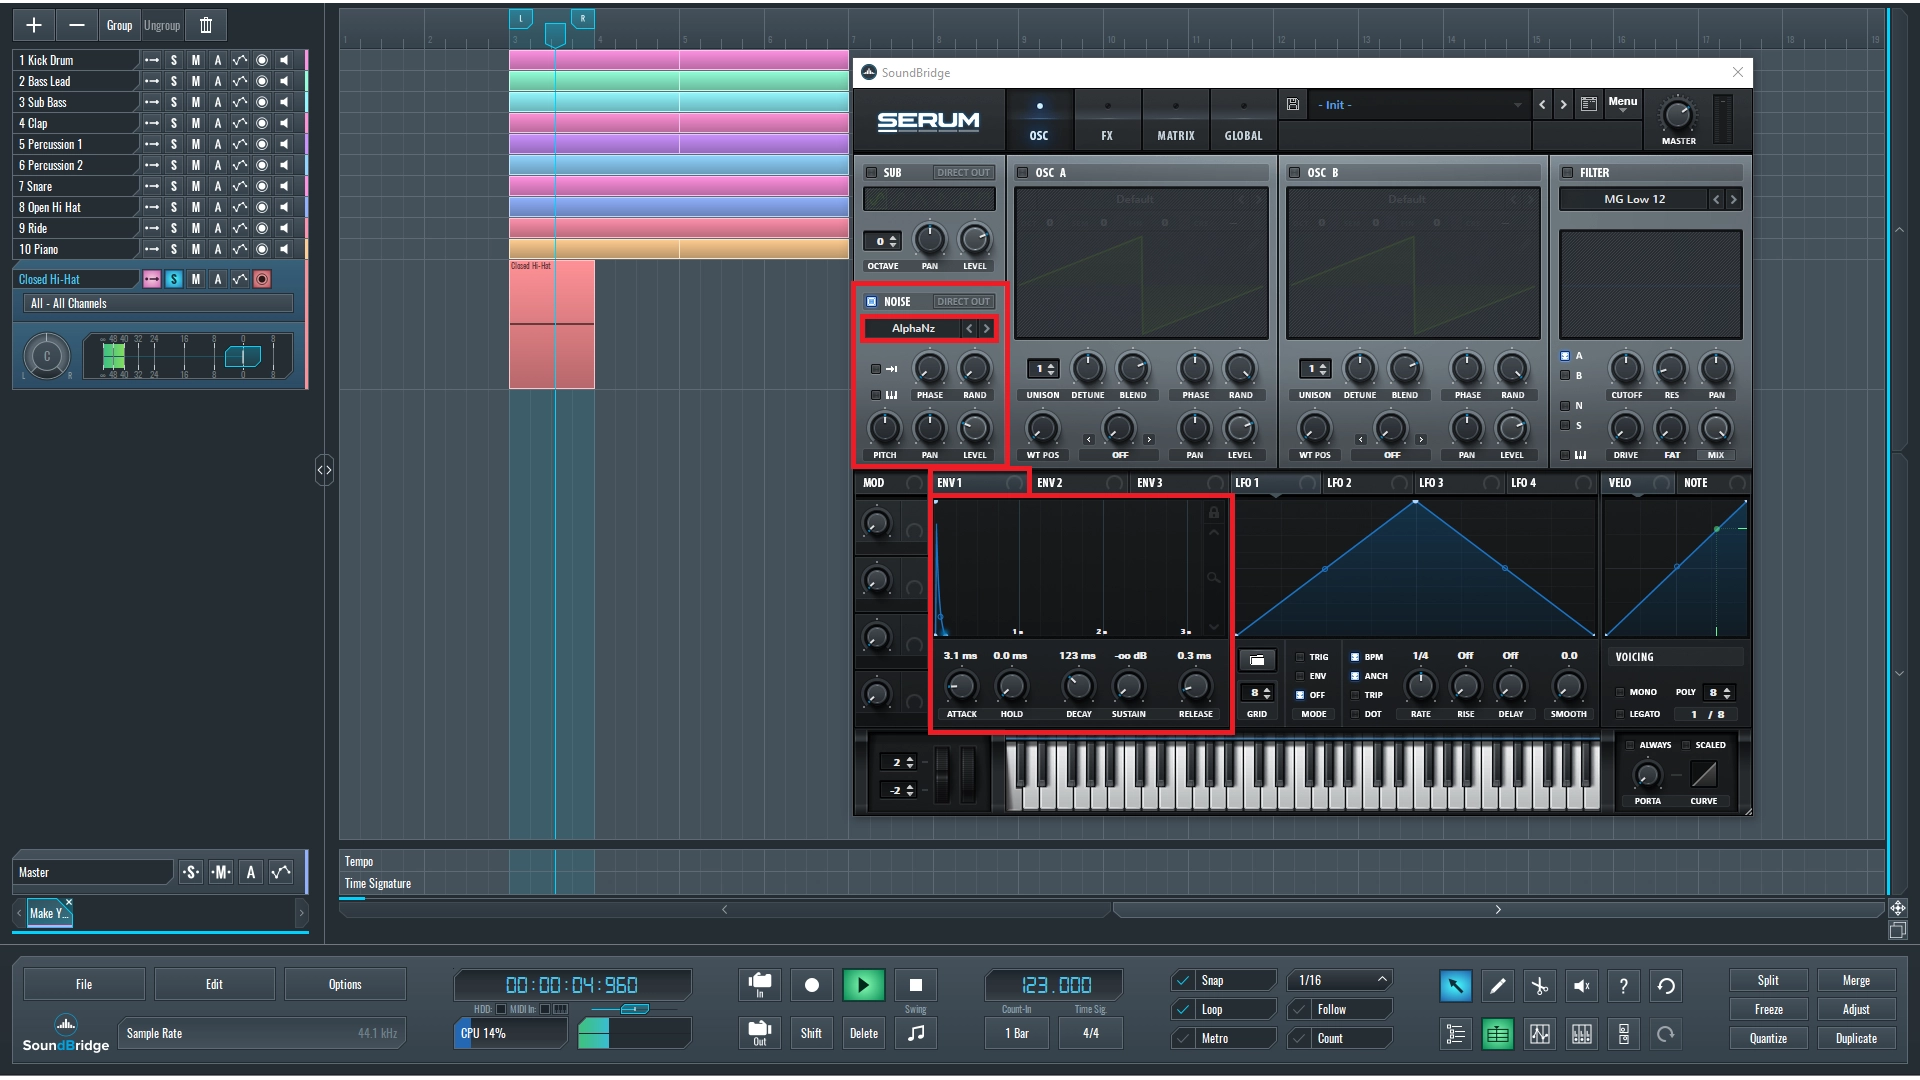
Task: Select the scissors cut tool
Action: 1540,986
